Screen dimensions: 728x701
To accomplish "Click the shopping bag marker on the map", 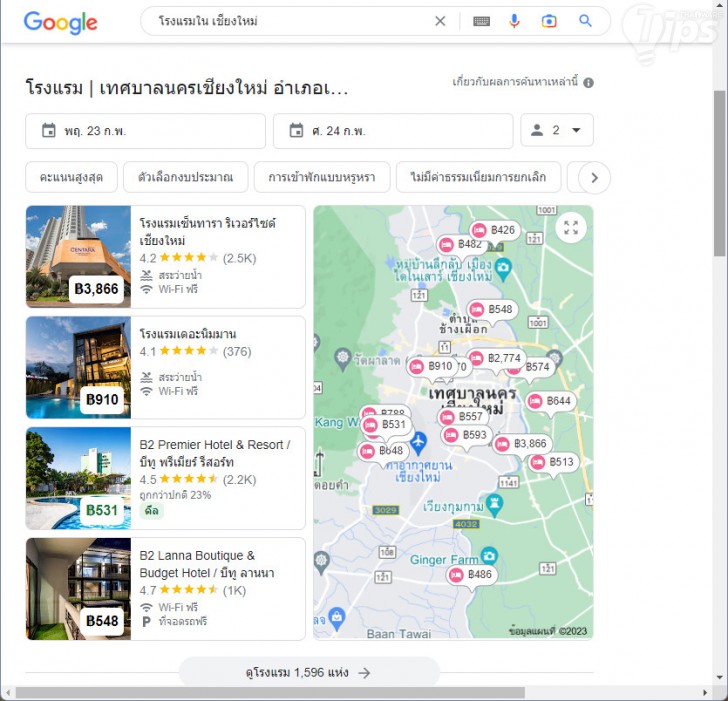I will point(337,618).
